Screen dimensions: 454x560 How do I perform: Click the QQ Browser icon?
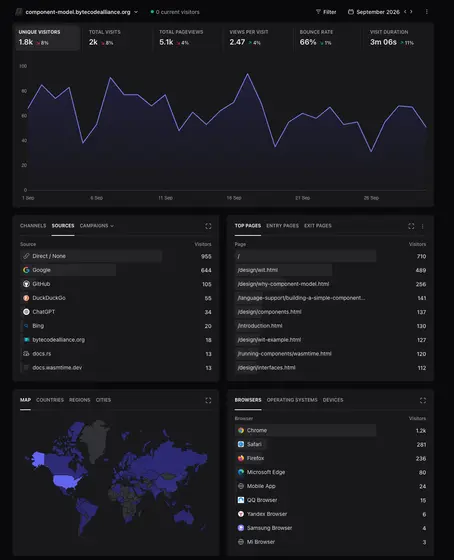click(x=241, y=500)
